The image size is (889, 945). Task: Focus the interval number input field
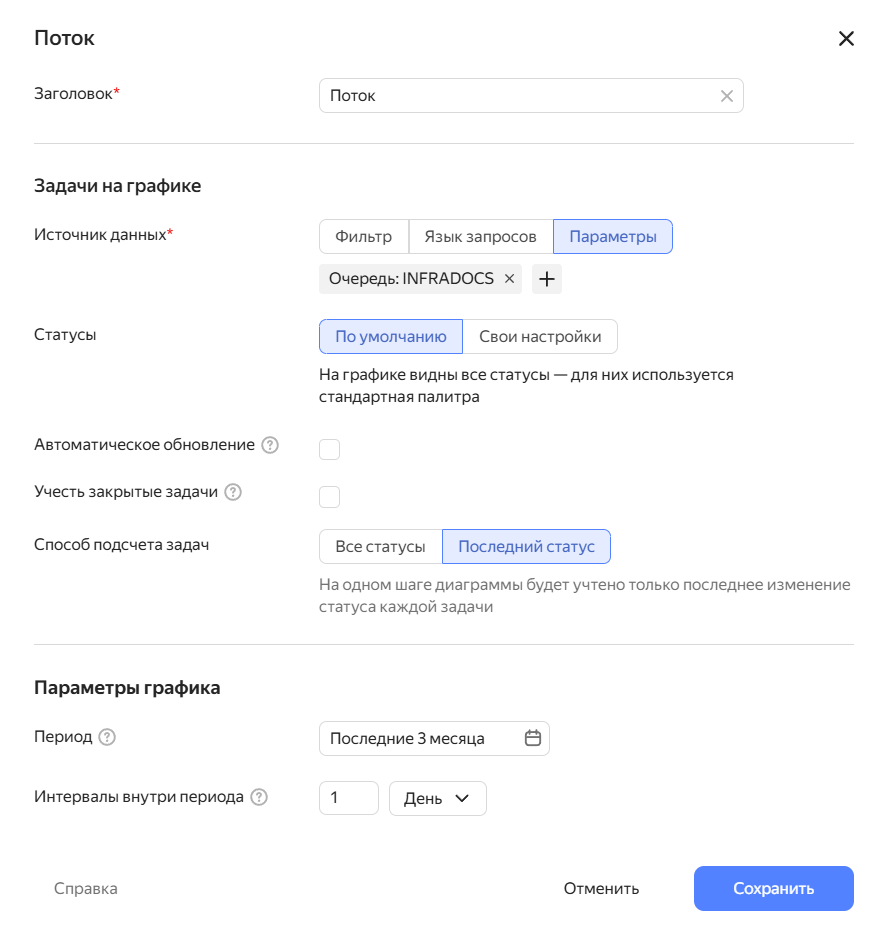pyautogui.click(x=349, y=799)
